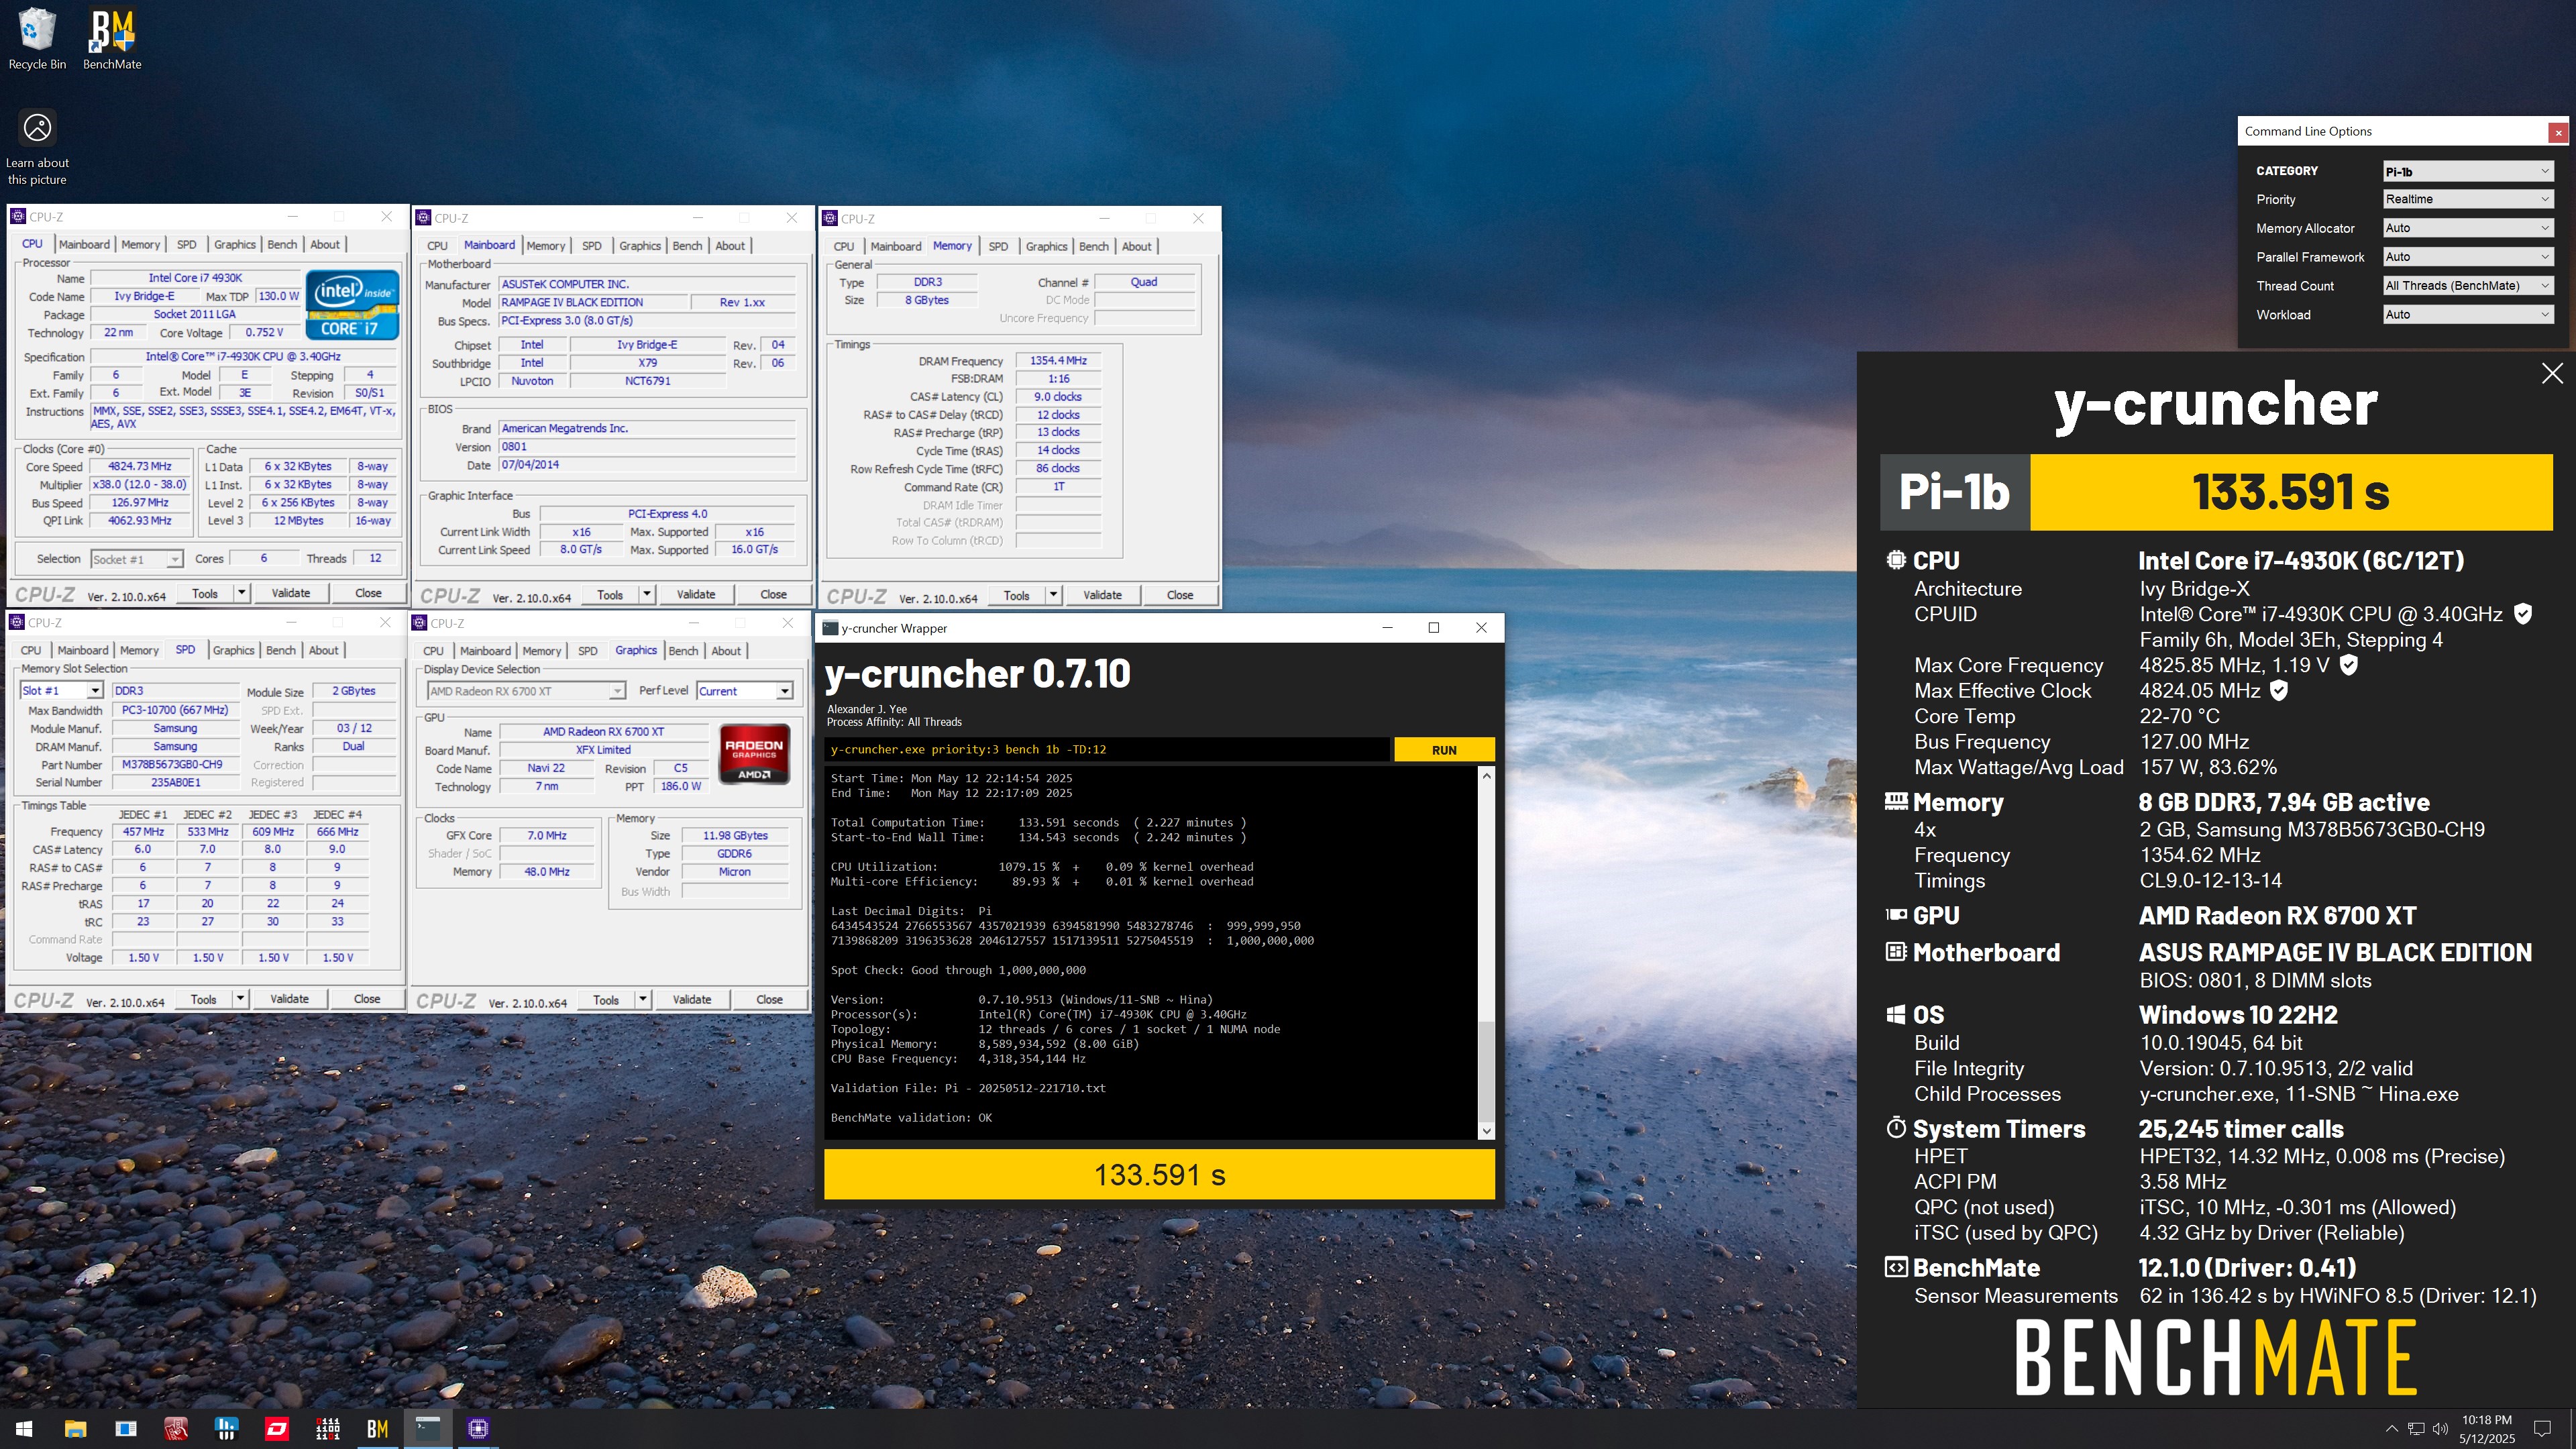Image resolution: width=2576 pixels, height=1449 pixels.
Task: Click the terminal console taskbar icon
Action: (428, 1429)
